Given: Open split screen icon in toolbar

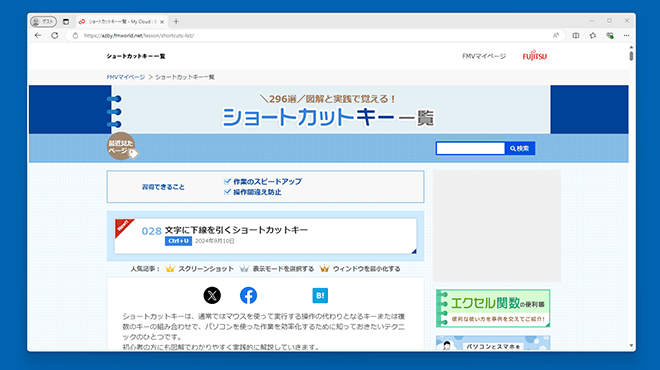Looking at the screenshot, I should [576, 36].
